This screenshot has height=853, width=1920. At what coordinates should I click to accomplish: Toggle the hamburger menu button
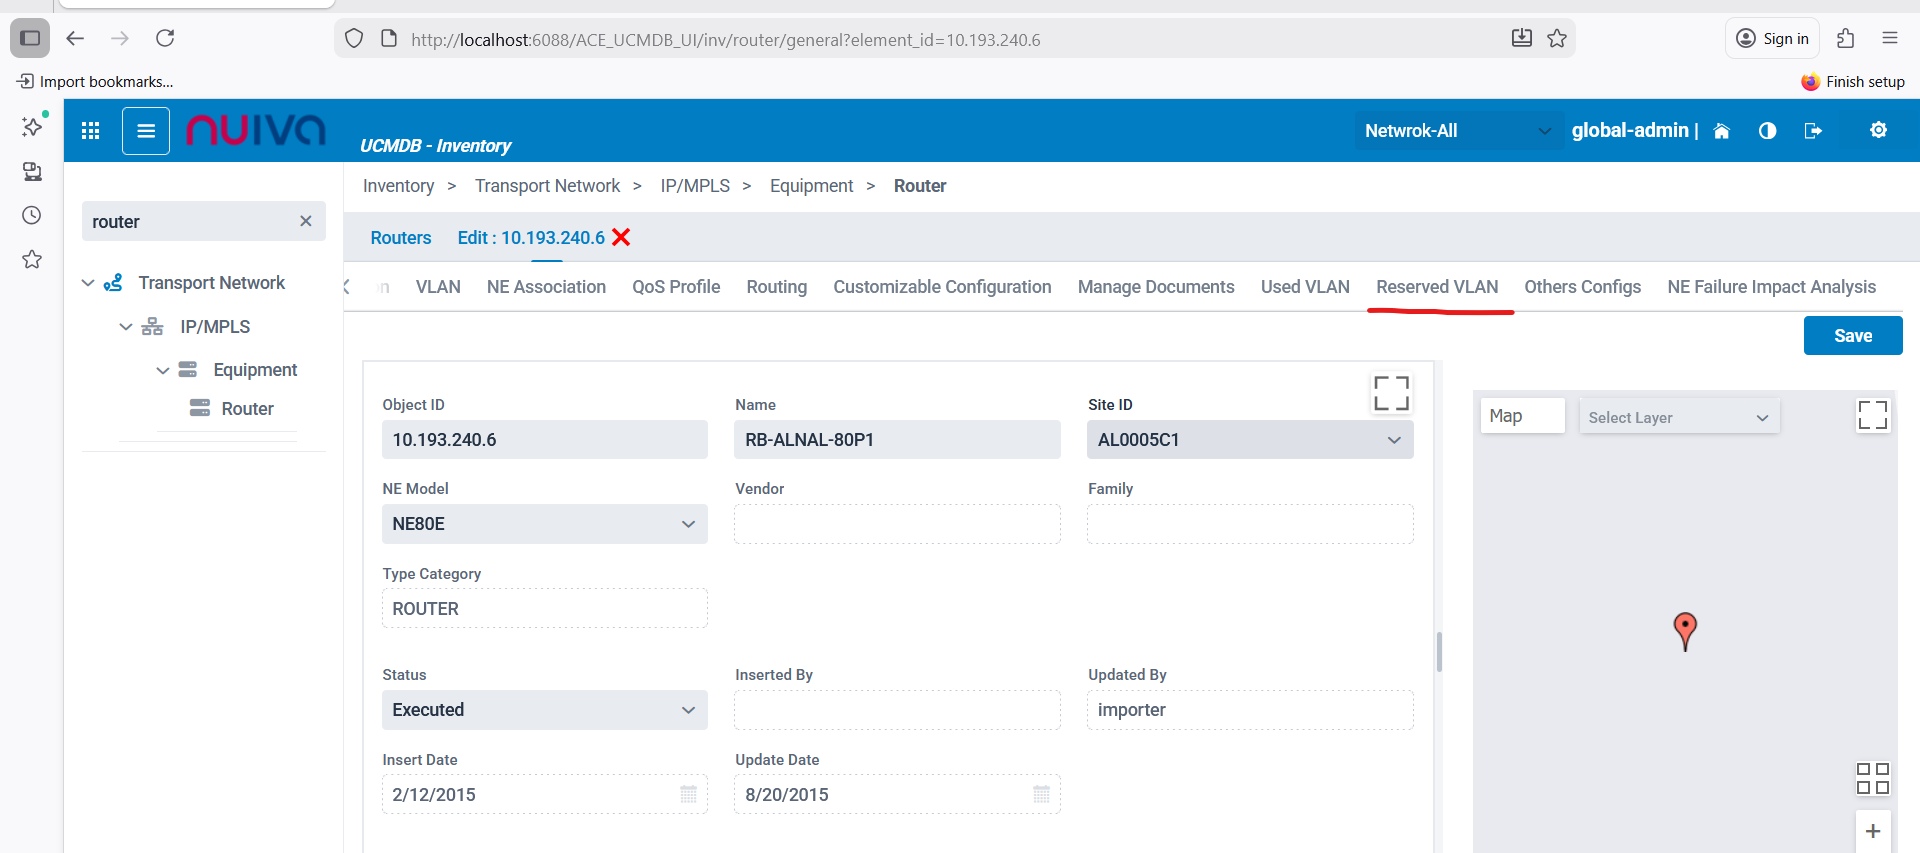tap(146, 131)
